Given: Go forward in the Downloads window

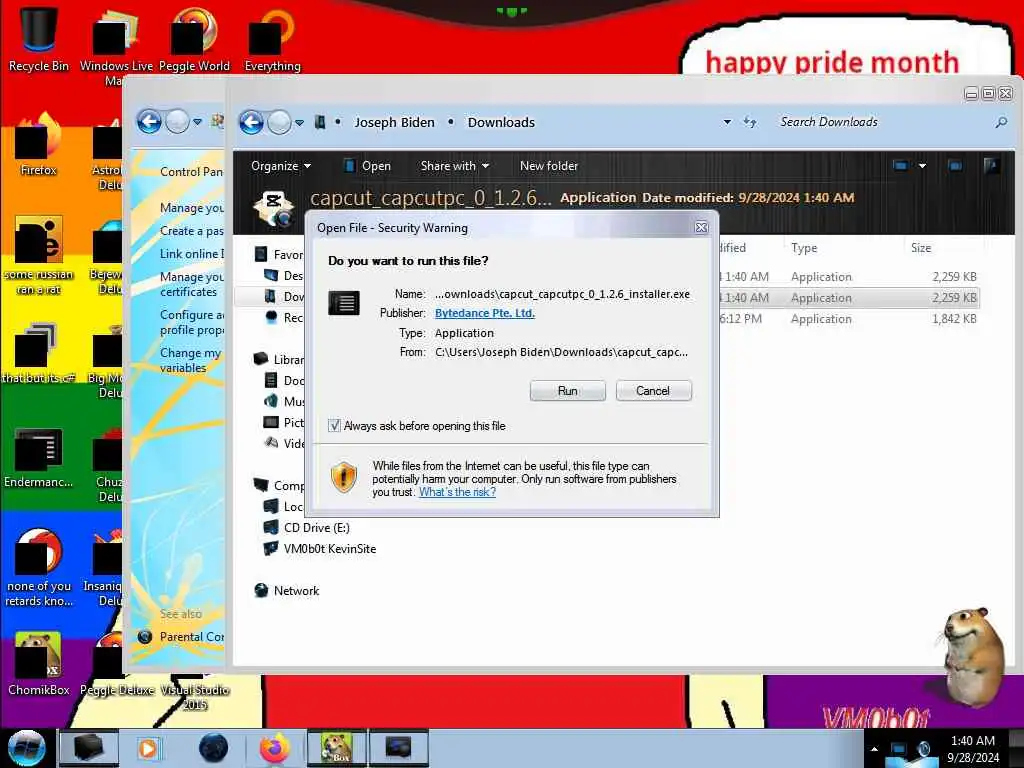Looking at the screenshot, I should point(280,122).
